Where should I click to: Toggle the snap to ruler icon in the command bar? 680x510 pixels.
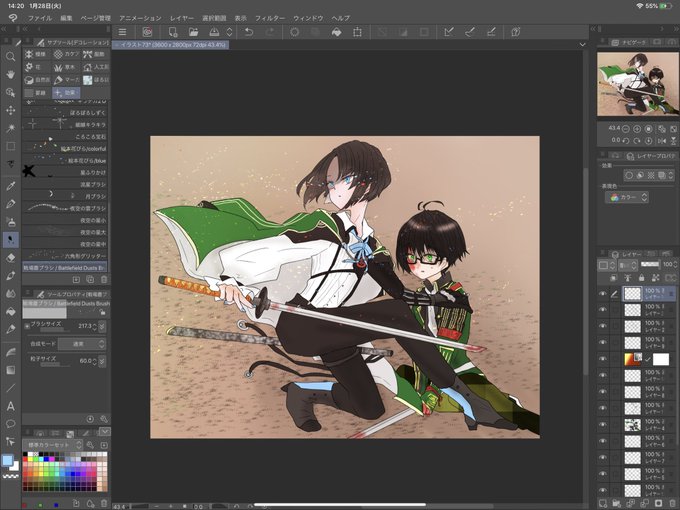(449, 32)
